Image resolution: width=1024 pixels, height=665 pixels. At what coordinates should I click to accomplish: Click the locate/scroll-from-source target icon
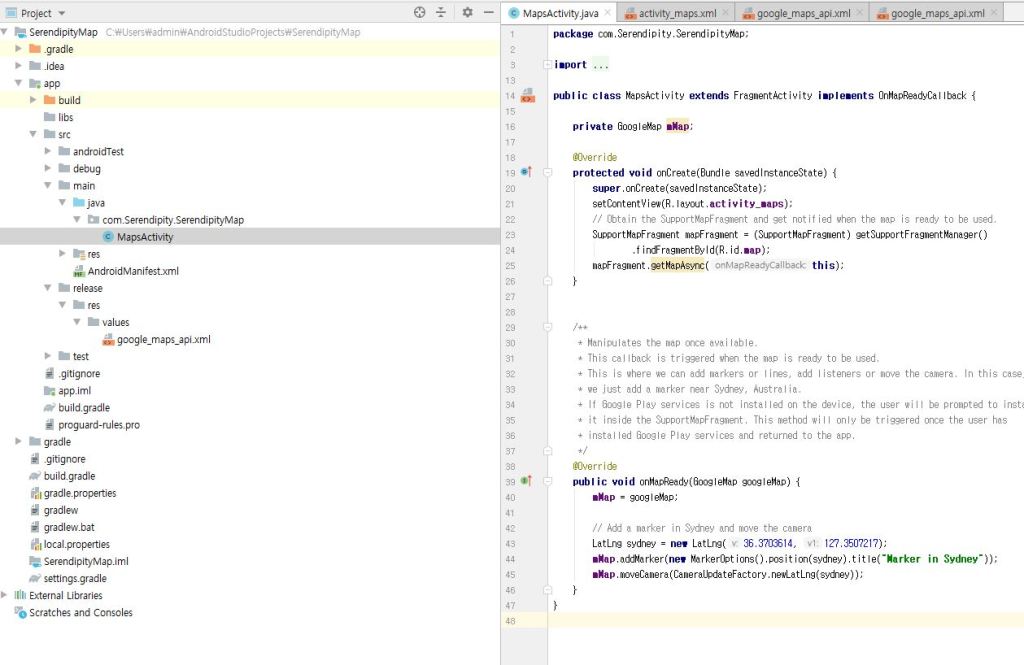pos(420,13)
